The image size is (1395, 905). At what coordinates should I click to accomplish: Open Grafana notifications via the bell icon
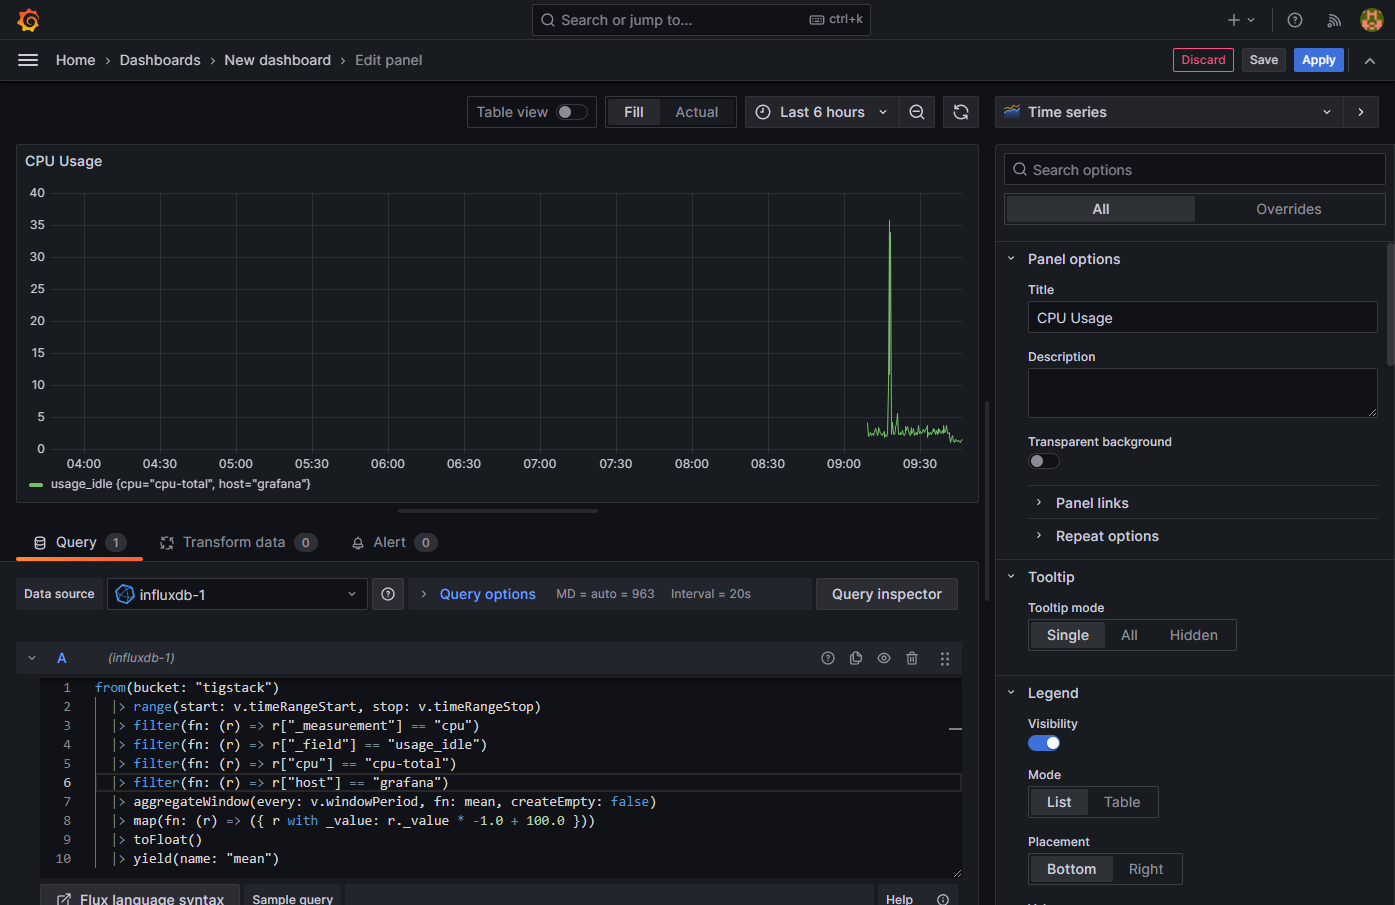1334,20
